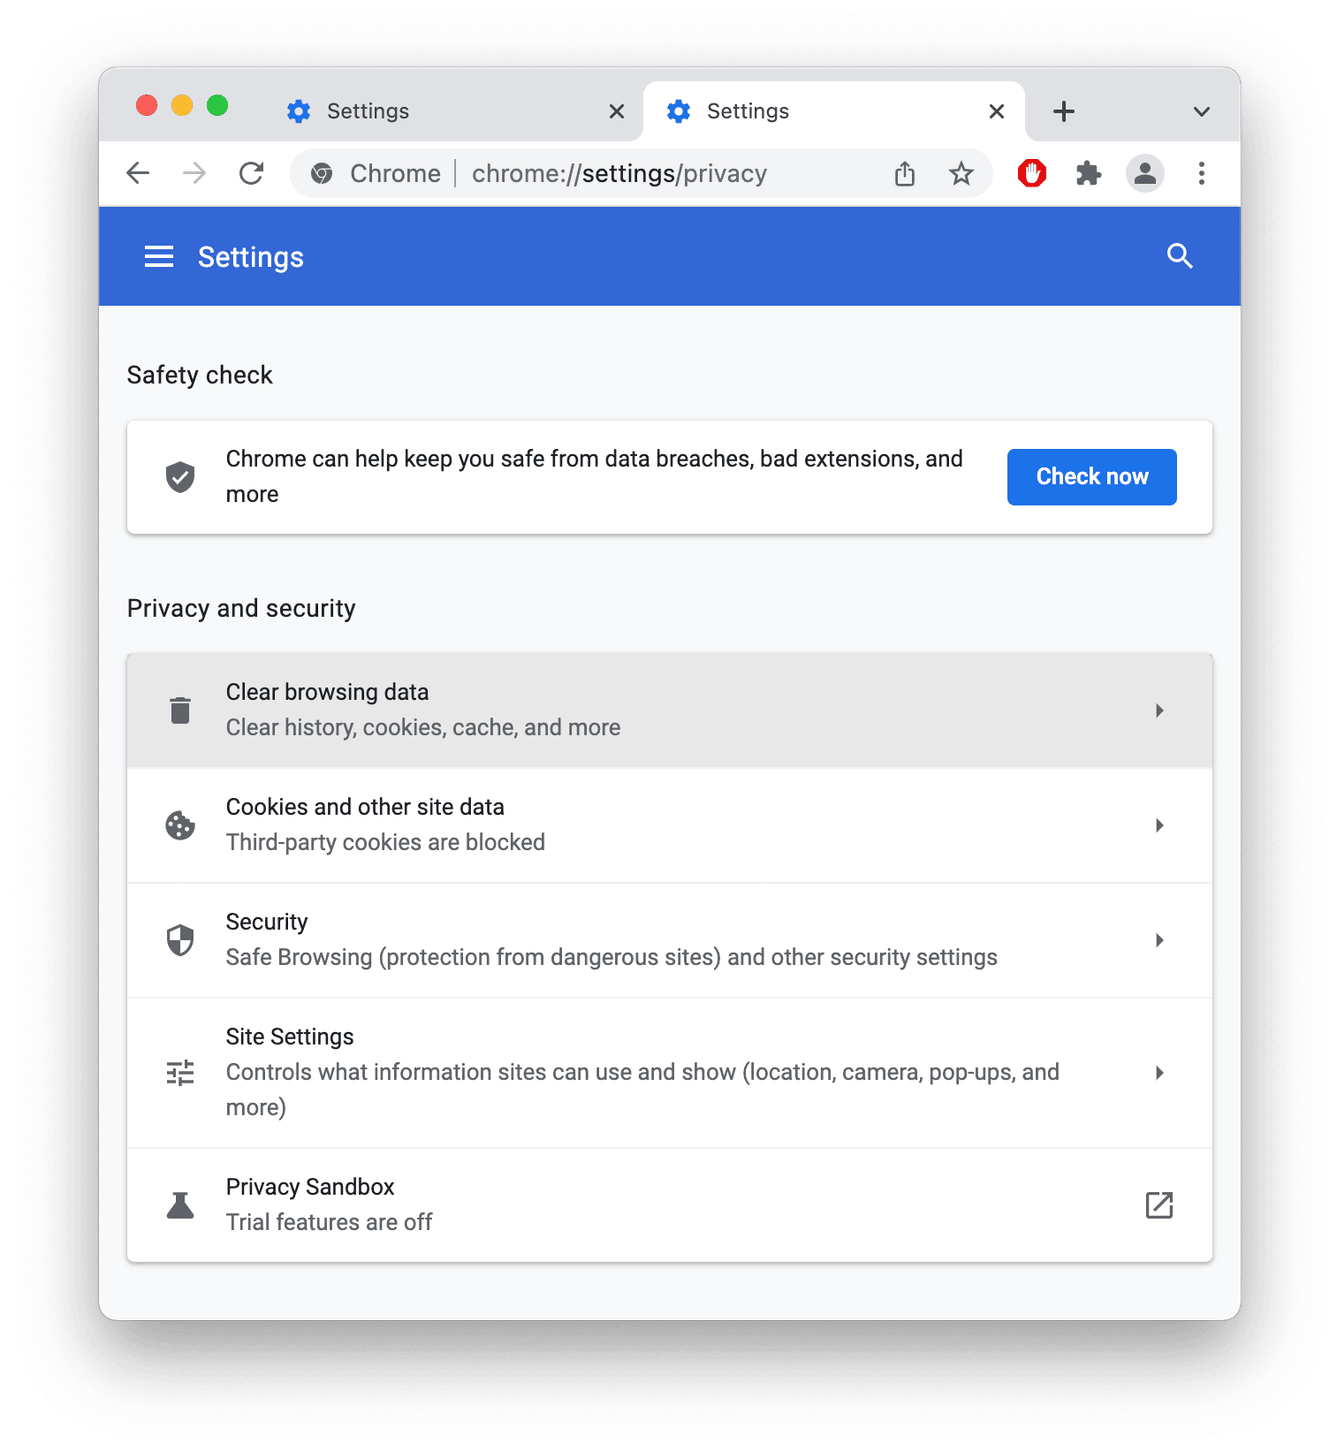Screen dimensions: 1340x1451
Task: Open the Settings hamburger menu
Action: 159,256
